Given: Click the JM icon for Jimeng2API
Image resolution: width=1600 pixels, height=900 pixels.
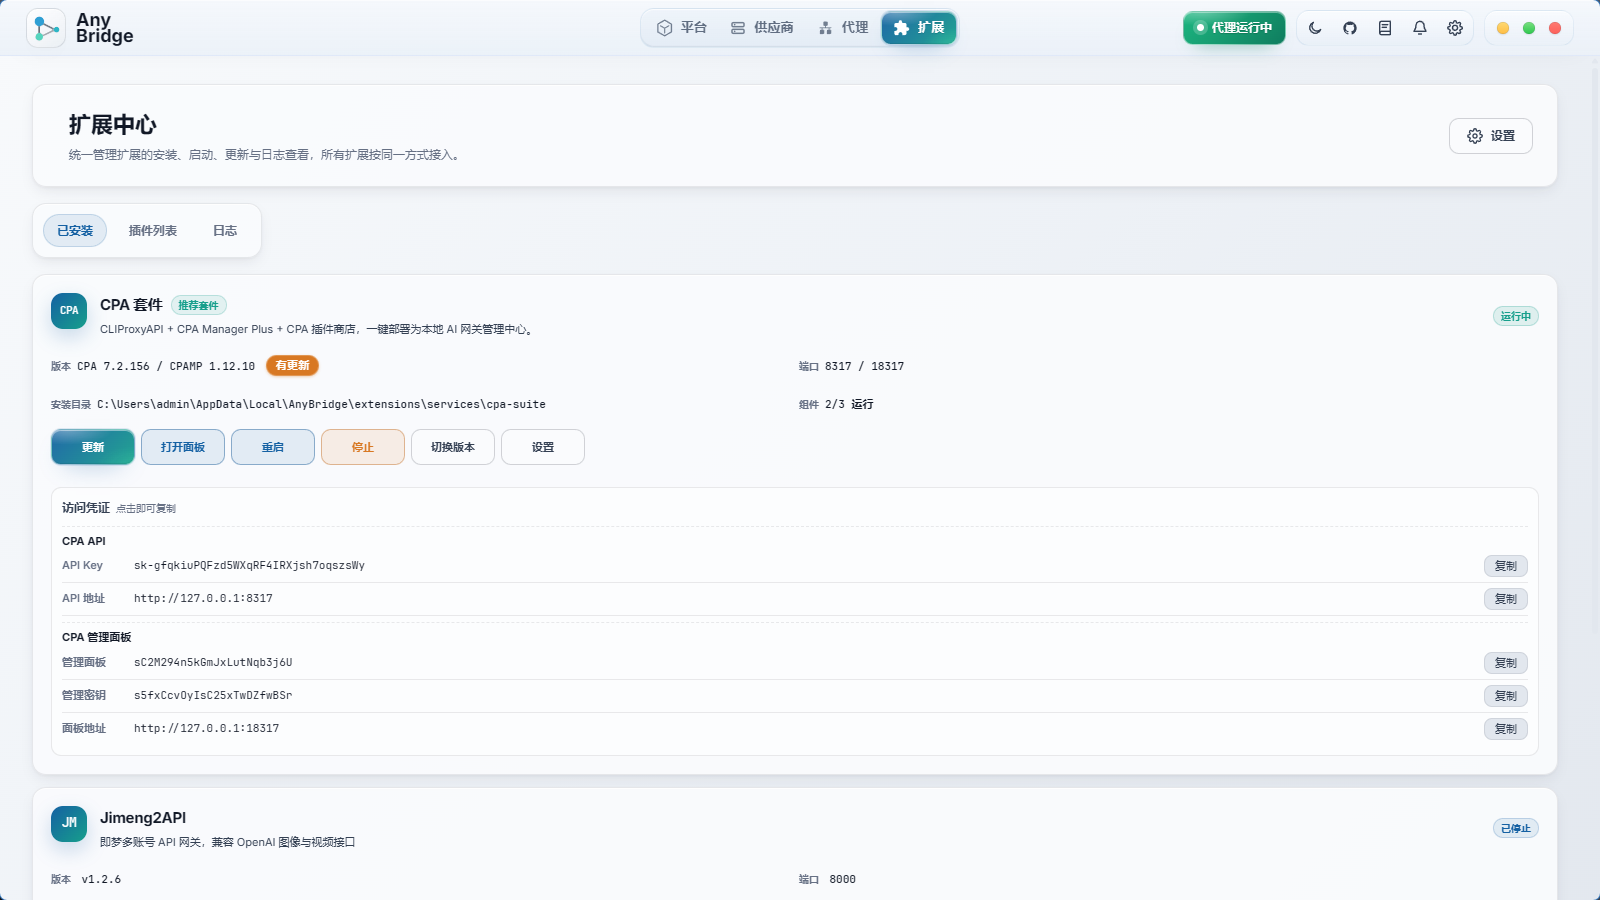Looking at the screenshot, I should click(69, 823).
